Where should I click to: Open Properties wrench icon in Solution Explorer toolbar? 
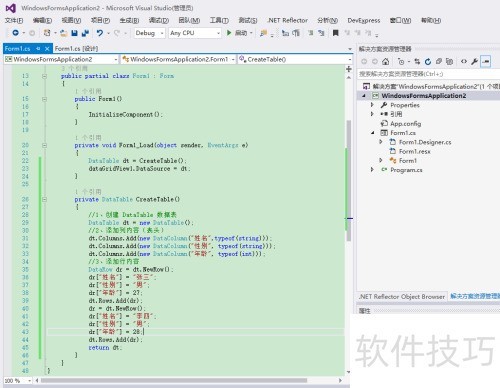[x=474, y=61]
